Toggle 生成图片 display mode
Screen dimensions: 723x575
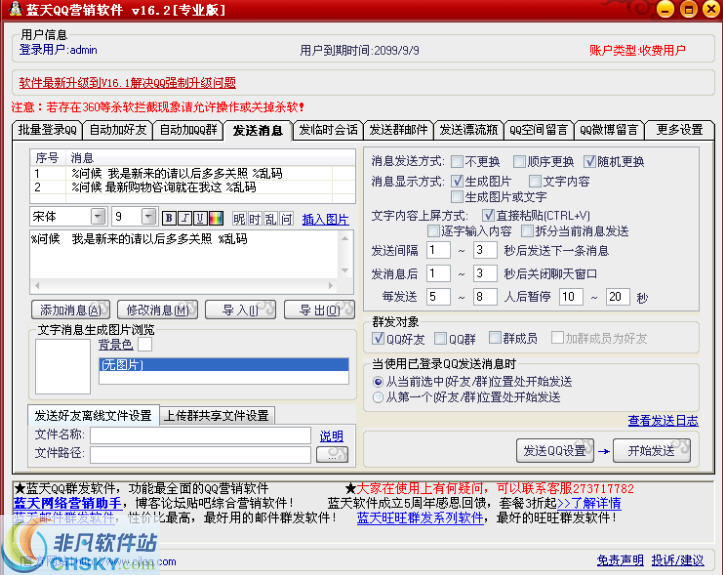point(457,181)
